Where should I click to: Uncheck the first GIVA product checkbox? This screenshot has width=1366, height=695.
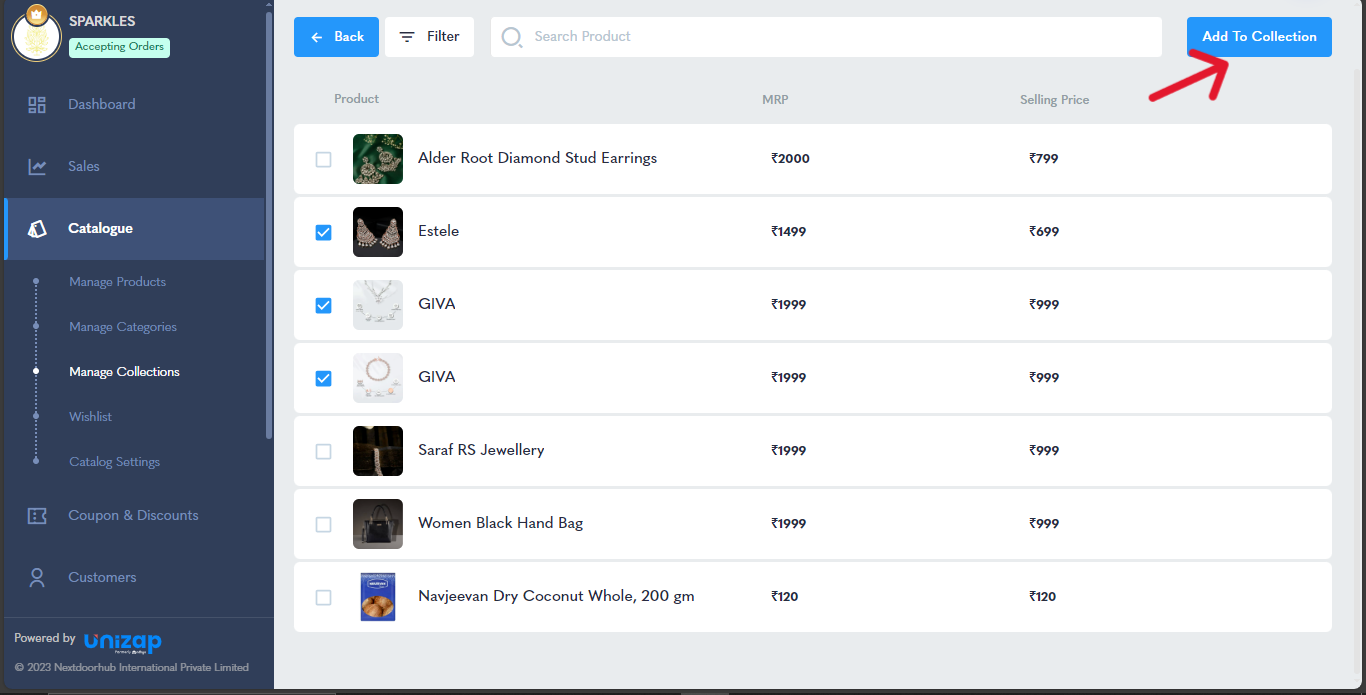[x=323, y=305]
